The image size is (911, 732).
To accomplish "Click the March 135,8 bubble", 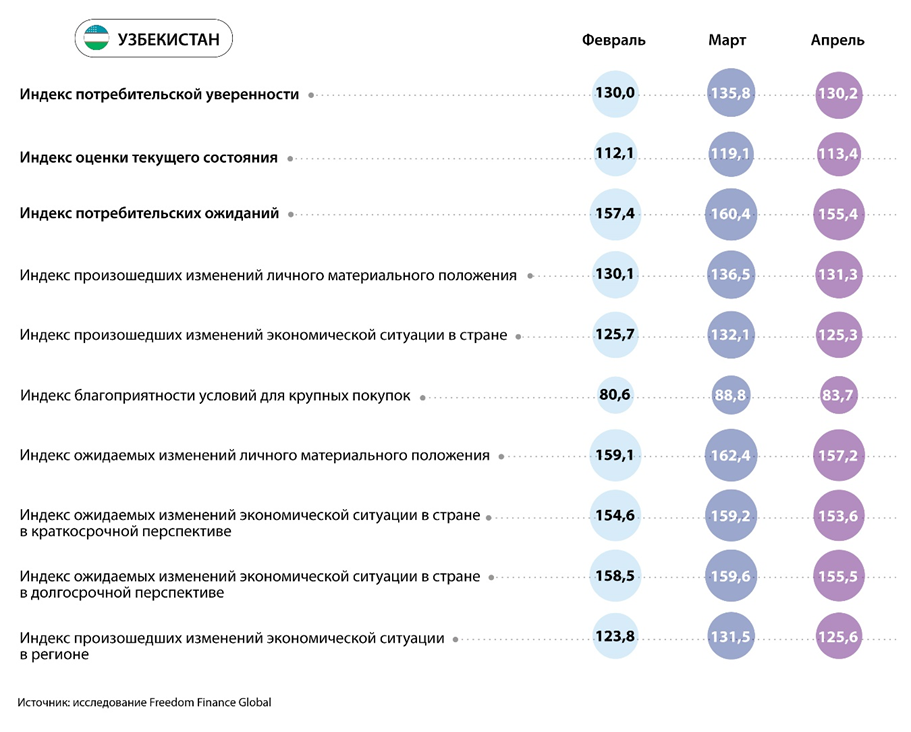I will coord(729,93).
